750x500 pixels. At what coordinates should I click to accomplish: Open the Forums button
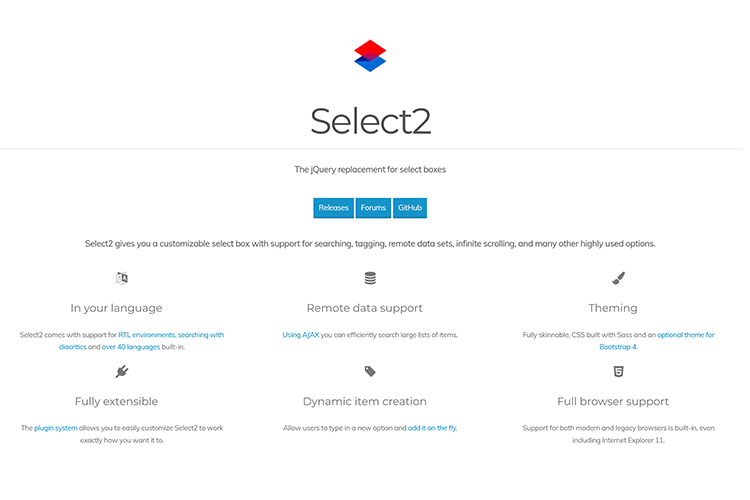point(373,208)
